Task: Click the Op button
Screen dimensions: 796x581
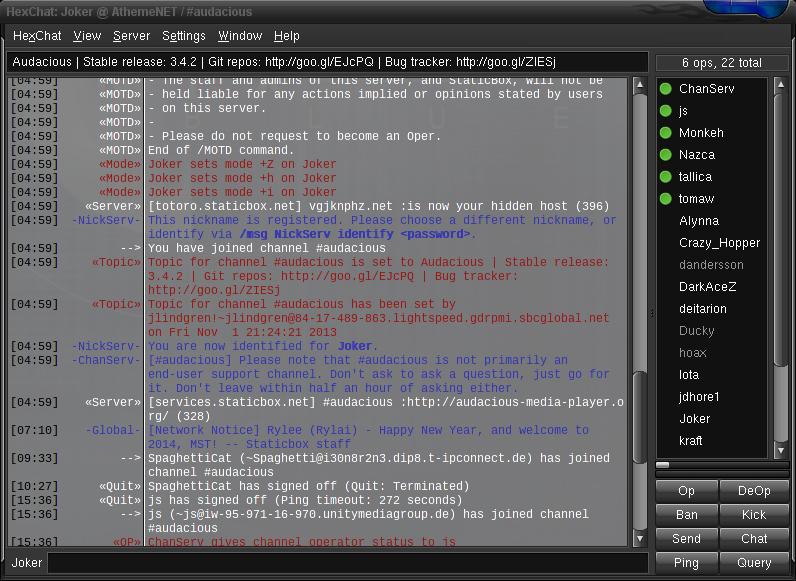Action: (686, 491)
